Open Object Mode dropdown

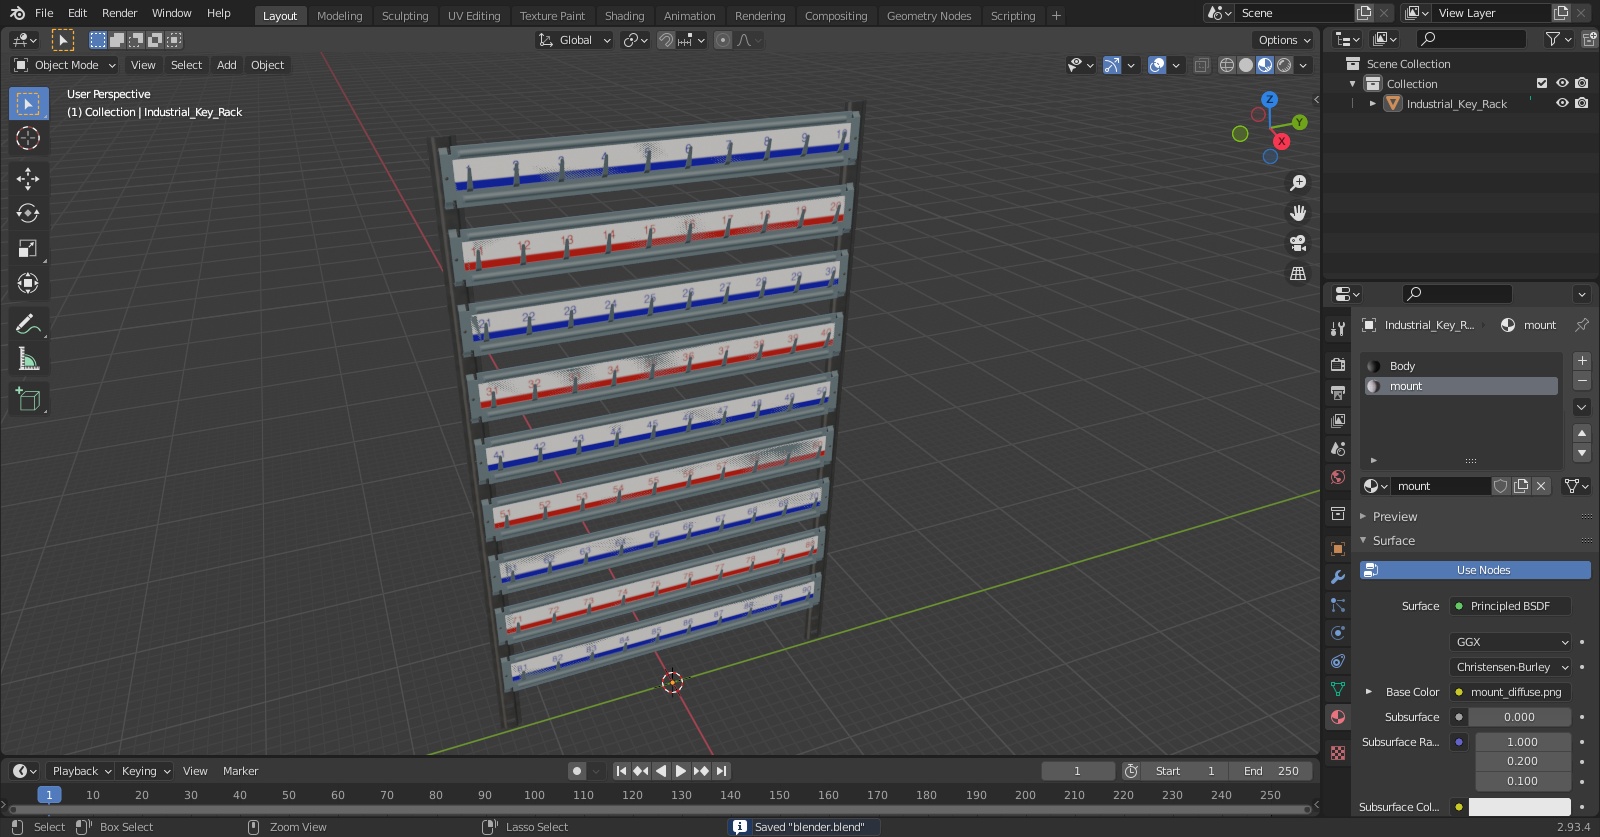[x=65, y=65]
